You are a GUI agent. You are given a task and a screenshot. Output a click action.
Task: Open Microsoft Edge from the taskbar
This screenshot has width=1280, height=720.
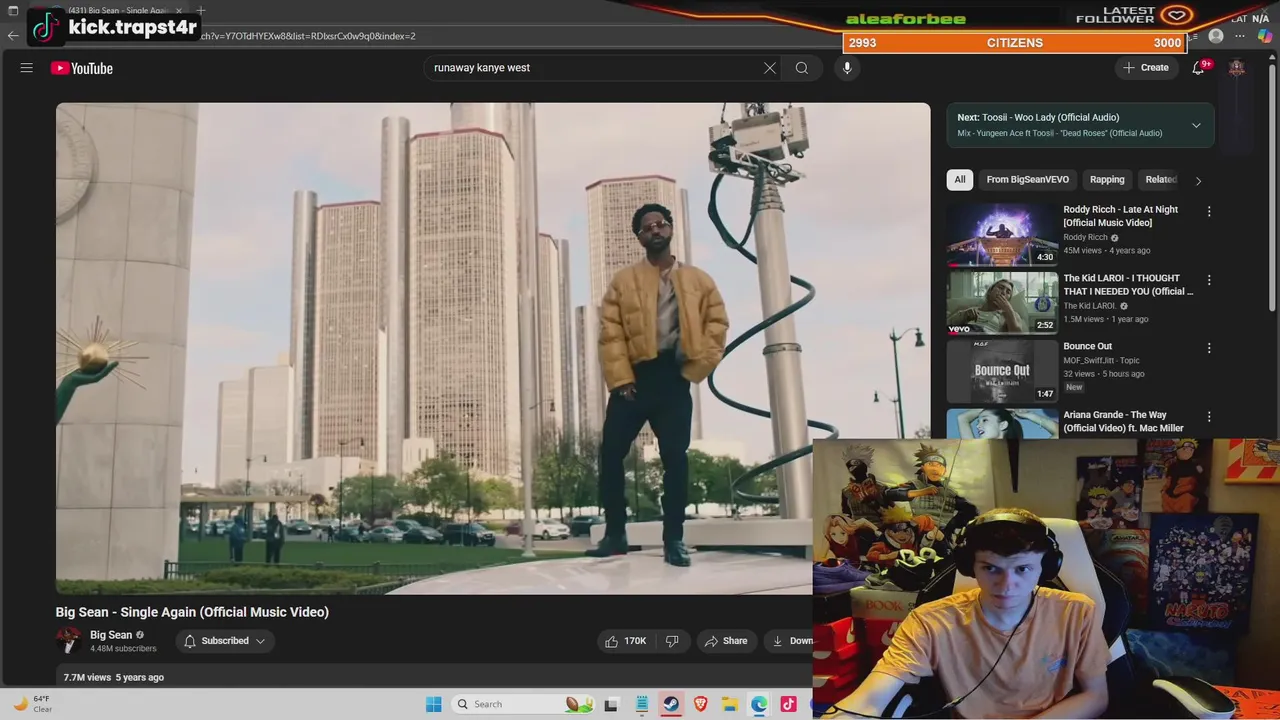click(760, 704)
